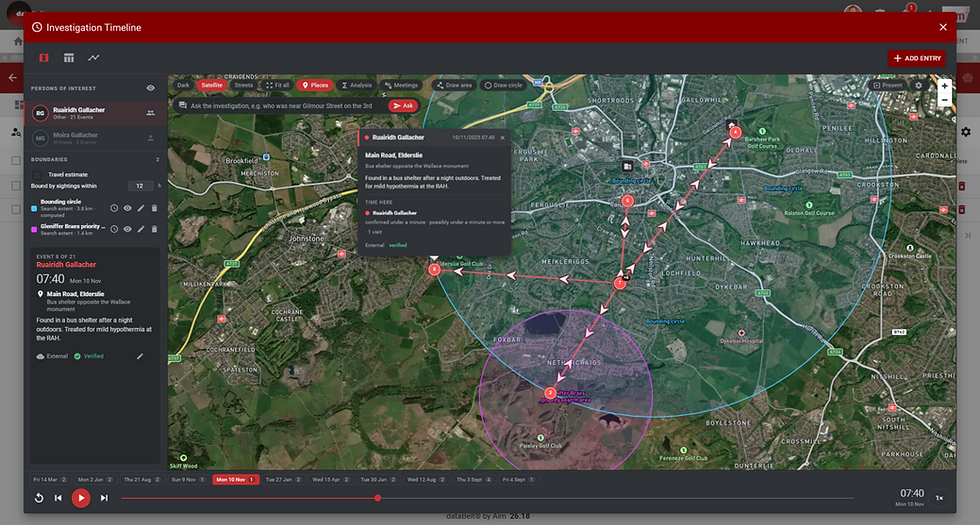Viewport: 980px width, 525px height.
Task: Switch to the map view icon
Action: click(44, 58)
